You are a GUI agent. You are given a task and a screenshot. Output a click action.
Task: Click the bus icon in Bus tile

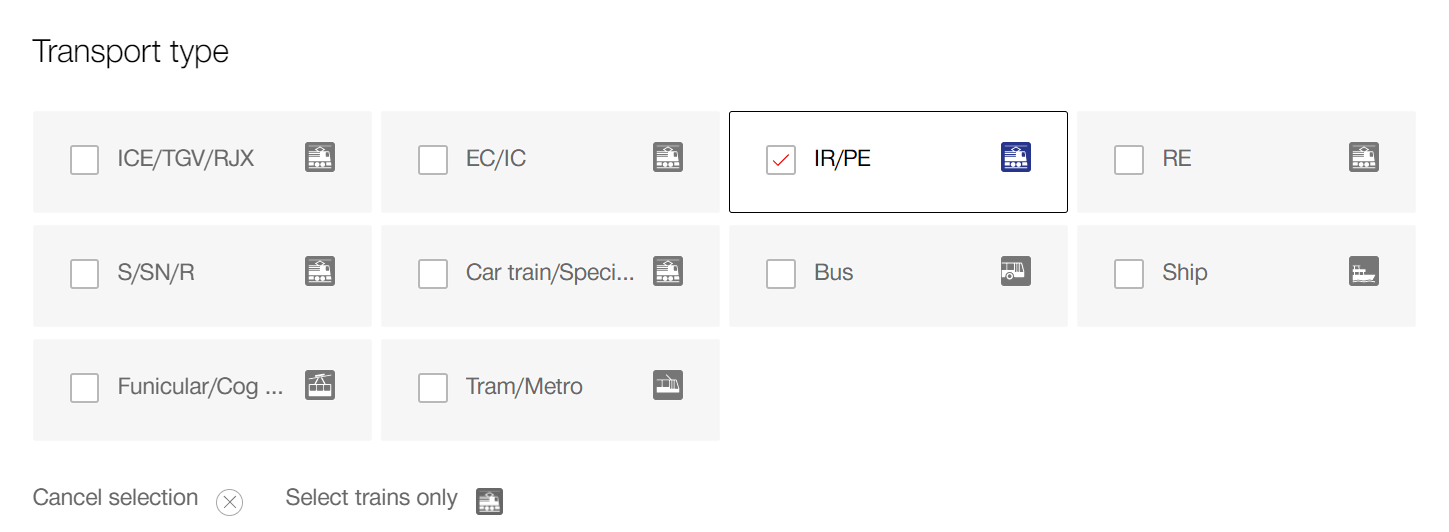click(x=1016, y=271)
